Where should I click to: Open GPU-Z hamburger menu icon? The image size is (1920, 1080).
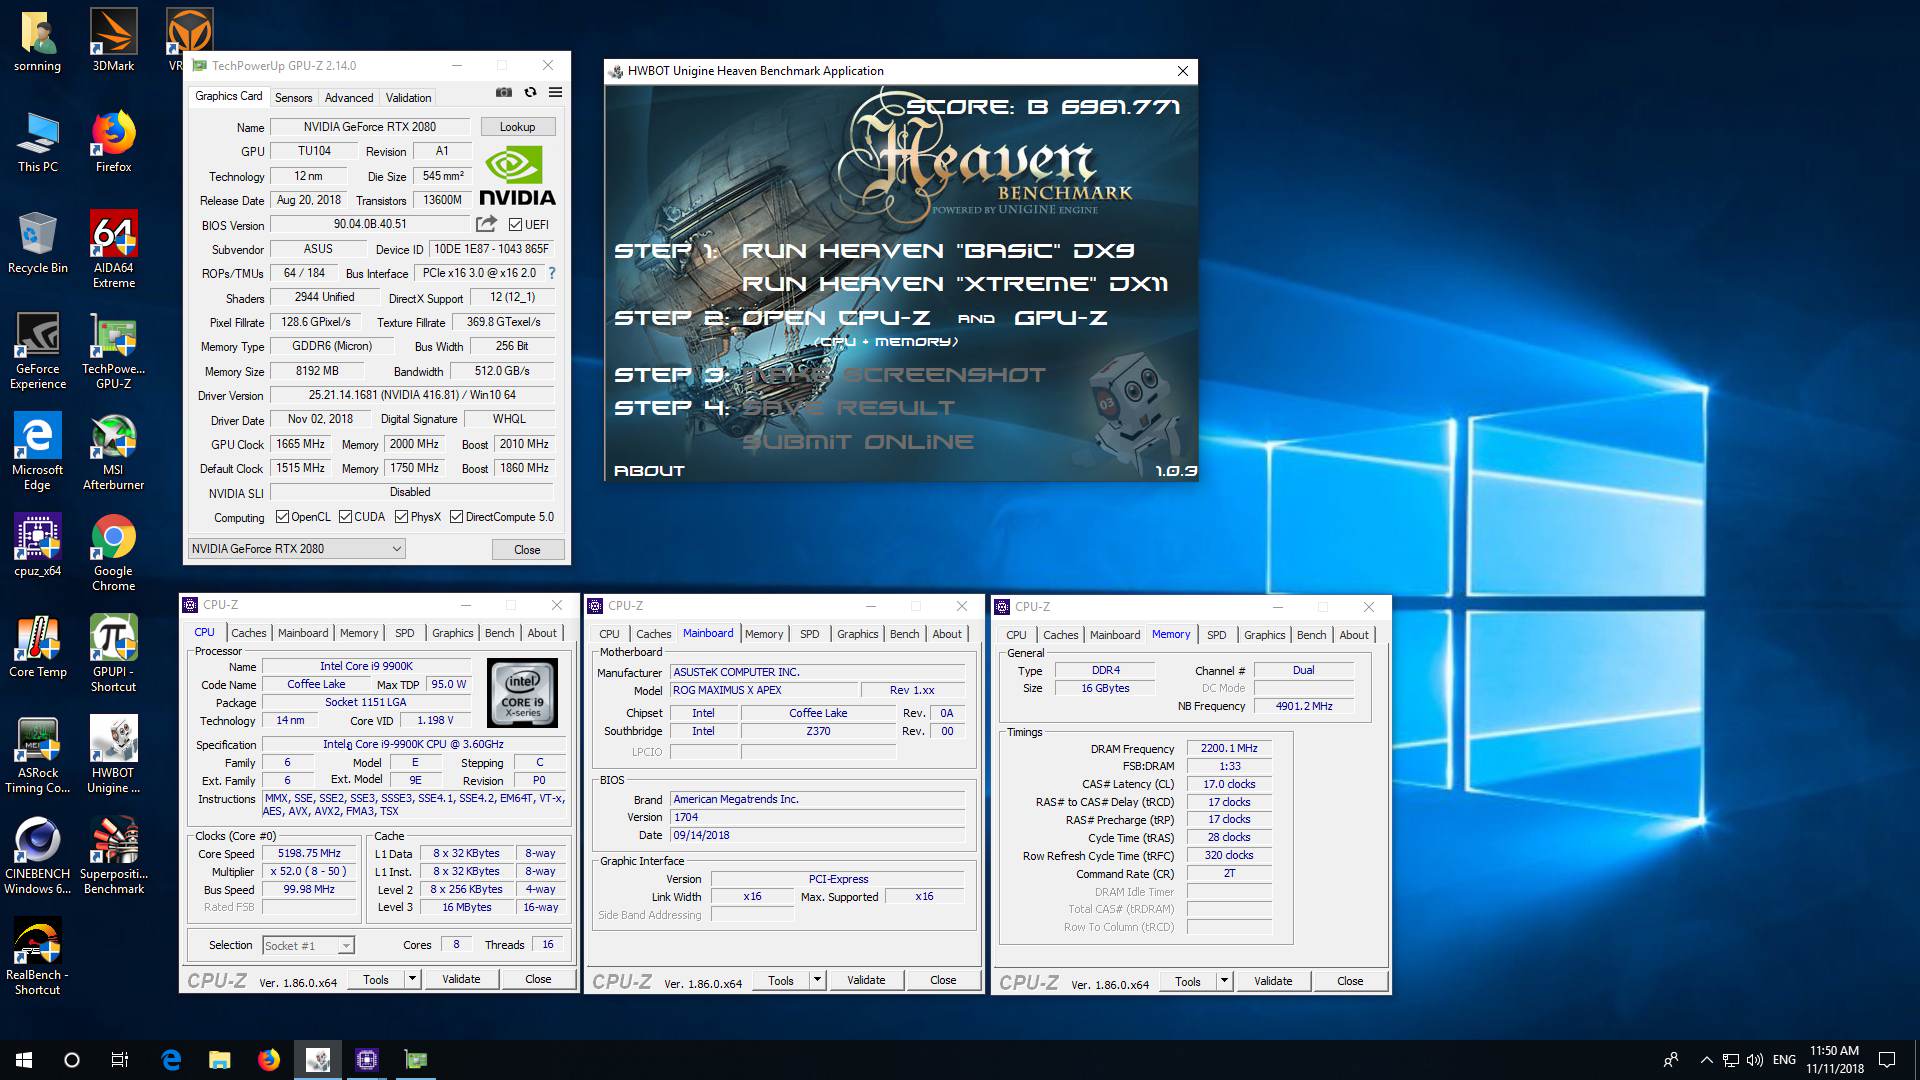tap(555, 92)
